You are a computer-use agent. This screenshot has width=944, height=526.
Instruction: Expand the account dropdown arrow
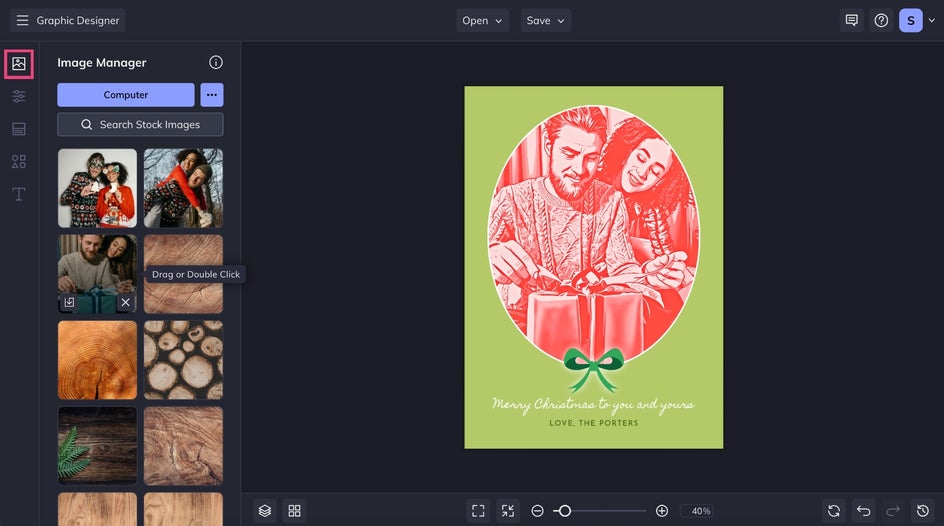point(931,20)
